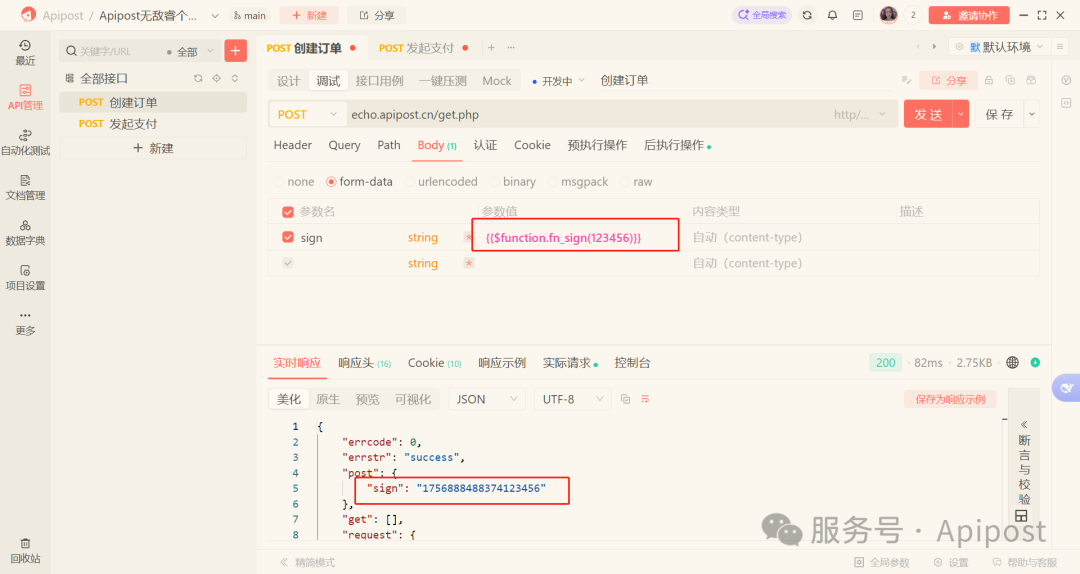The height and width of the screenshot is (574, 1080).
Task: Open 项目设置 sidebar section
Action: 25,277
